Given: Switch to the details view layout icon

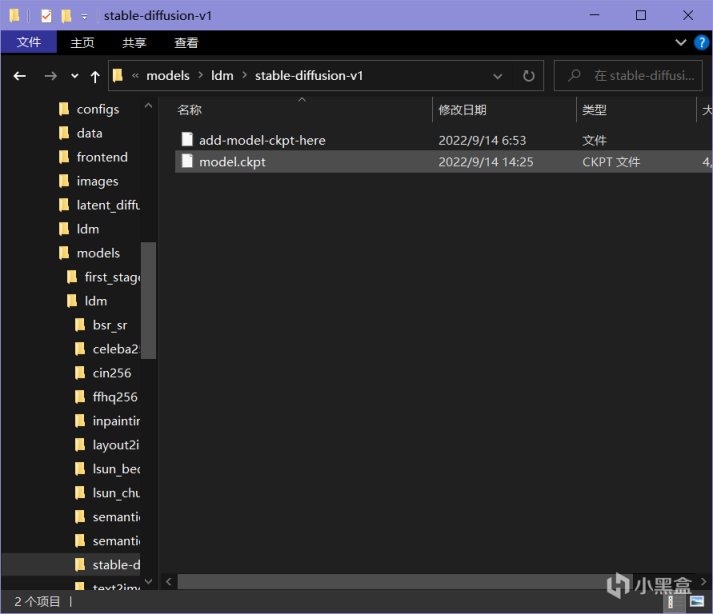Looking at the screenshot, I should (x=671, y=602).
